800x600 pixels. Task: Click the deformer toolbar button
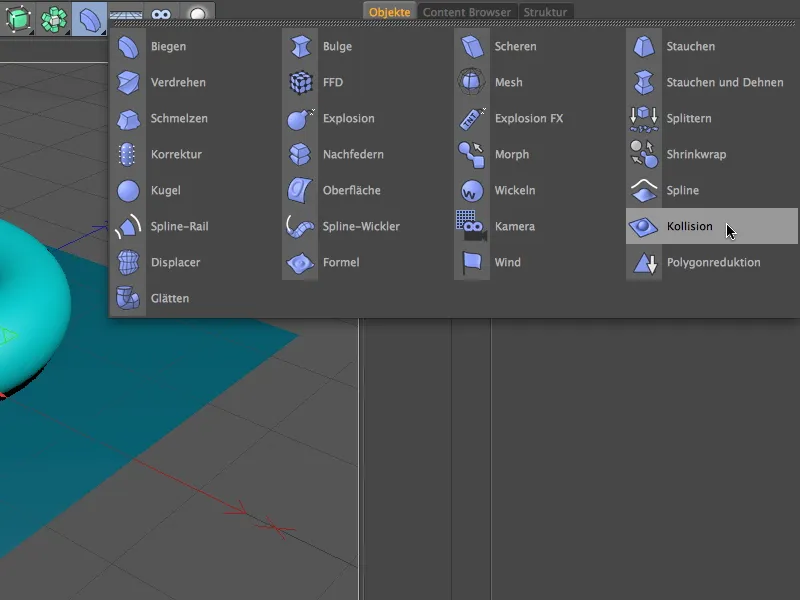pyautogui.click(x=89, y=18)
